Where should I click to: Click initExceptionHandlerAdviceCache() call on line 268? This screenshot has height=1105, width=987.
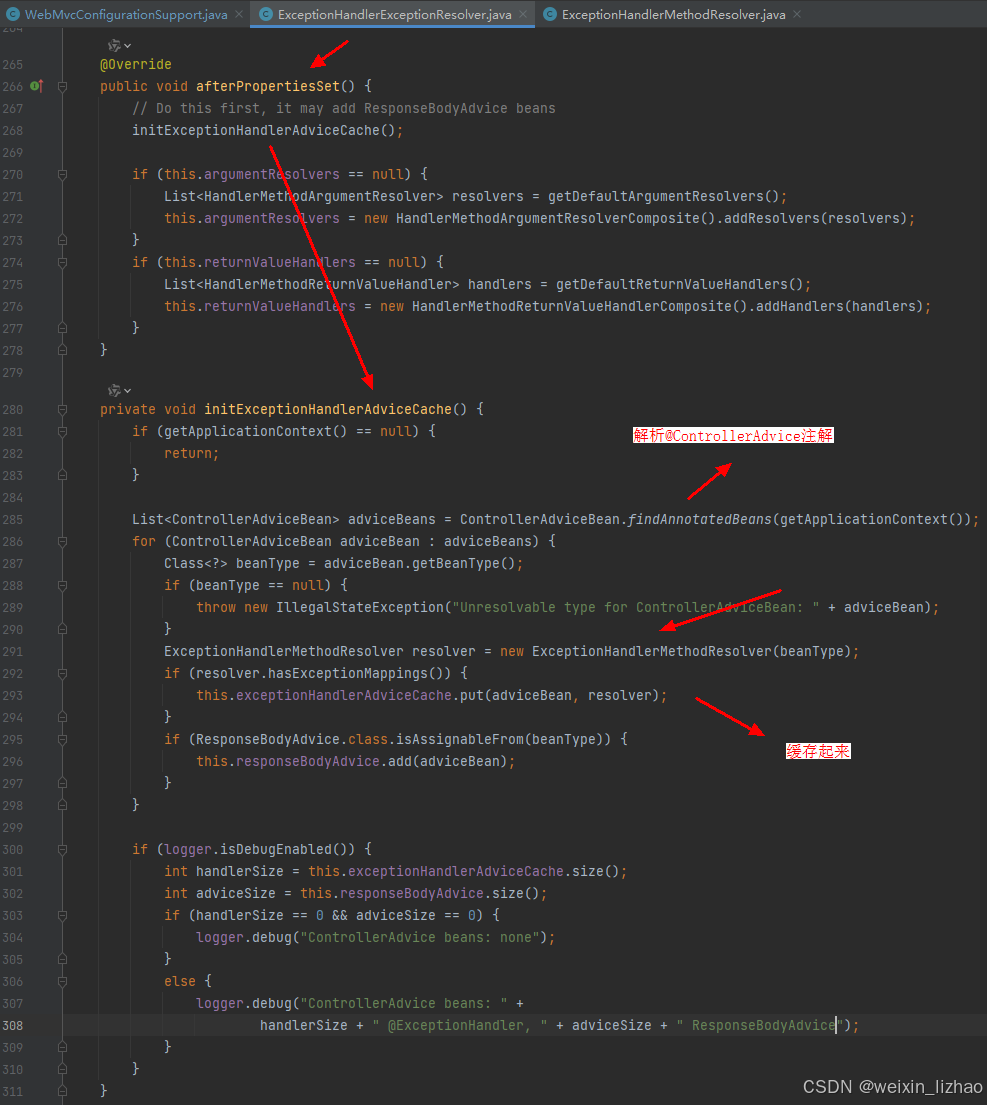263,130
